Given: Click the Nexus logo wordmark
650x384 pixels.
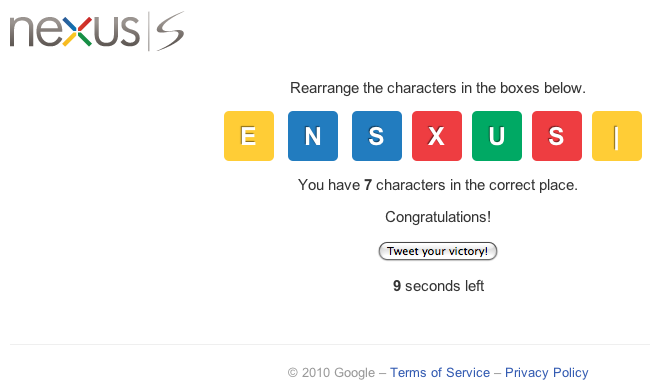Looking at the screenshot, I should (75, 31).
